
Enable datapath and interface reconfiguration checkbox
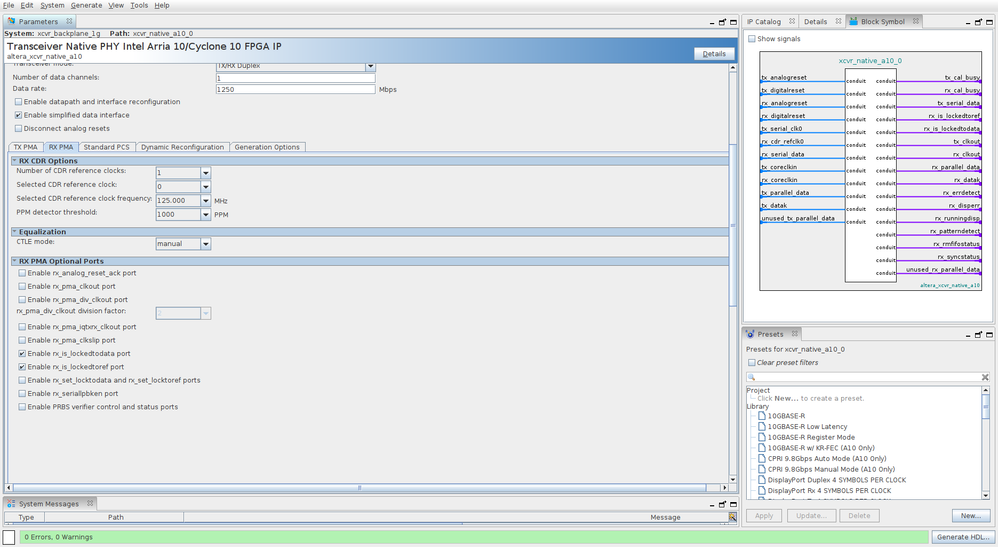(x=18, y=102)
